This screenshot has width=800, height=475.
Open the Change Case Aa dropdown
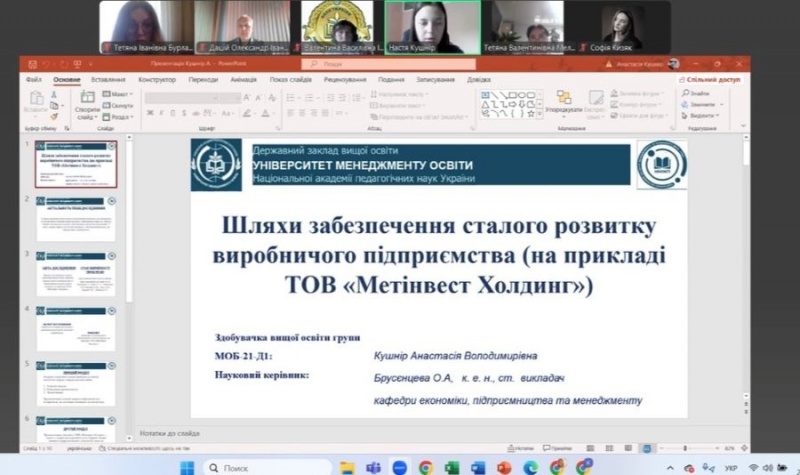point(228,113)
